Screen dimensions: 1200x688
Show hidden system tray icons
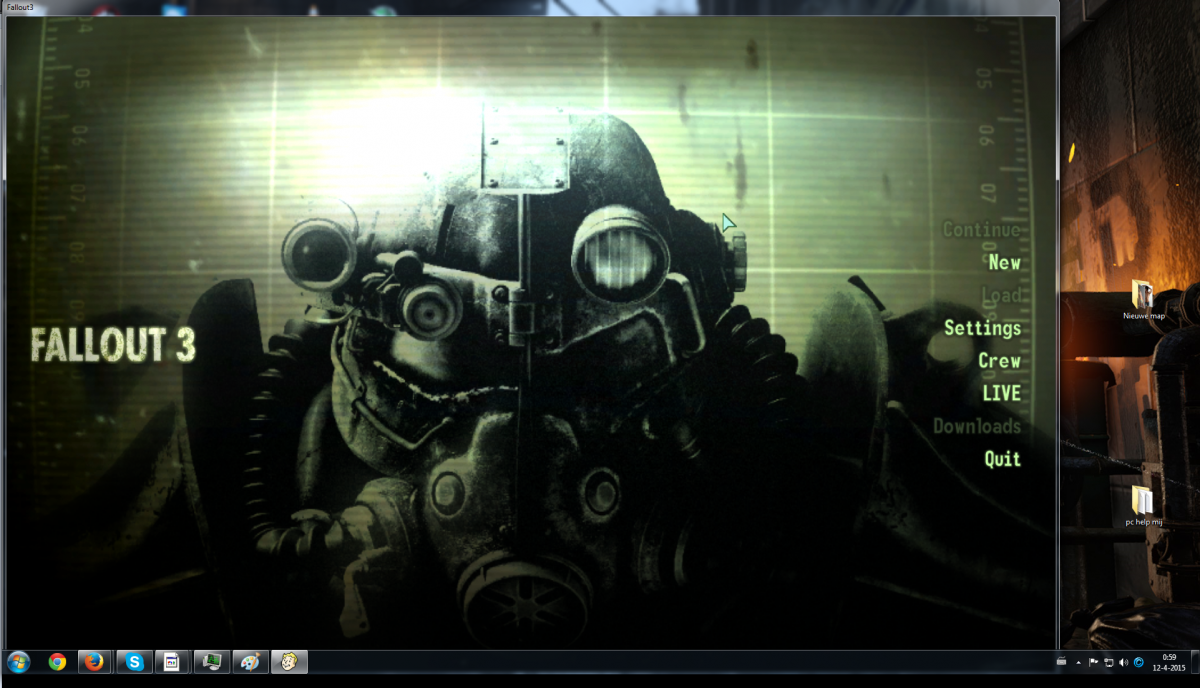[x=1077, y=662]
